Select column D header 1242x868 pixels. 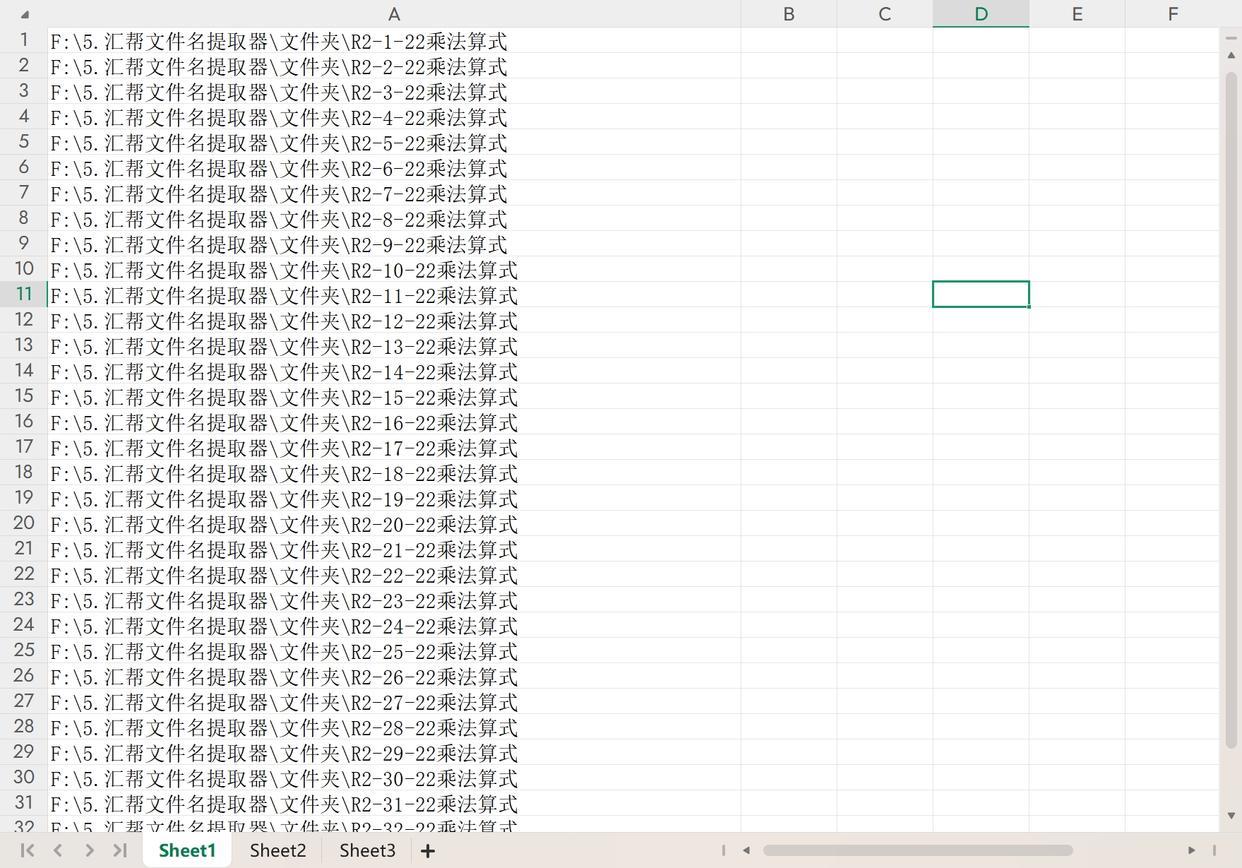pos(981,14)
